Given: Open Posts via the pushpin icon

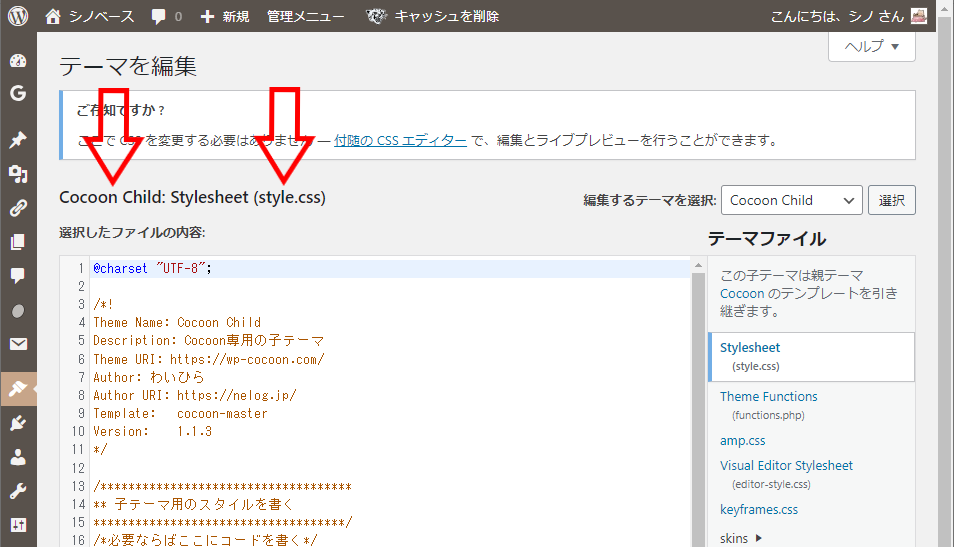Looking at the screenshot, I should (18, 140).
